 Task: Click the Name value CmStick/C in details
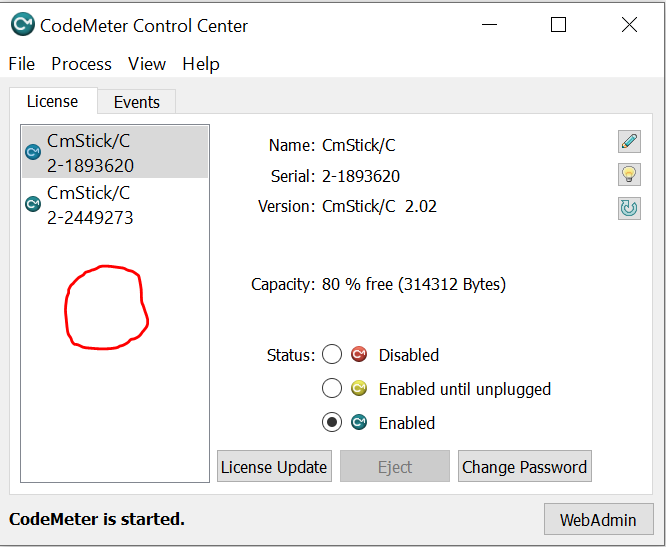[359, 145]
